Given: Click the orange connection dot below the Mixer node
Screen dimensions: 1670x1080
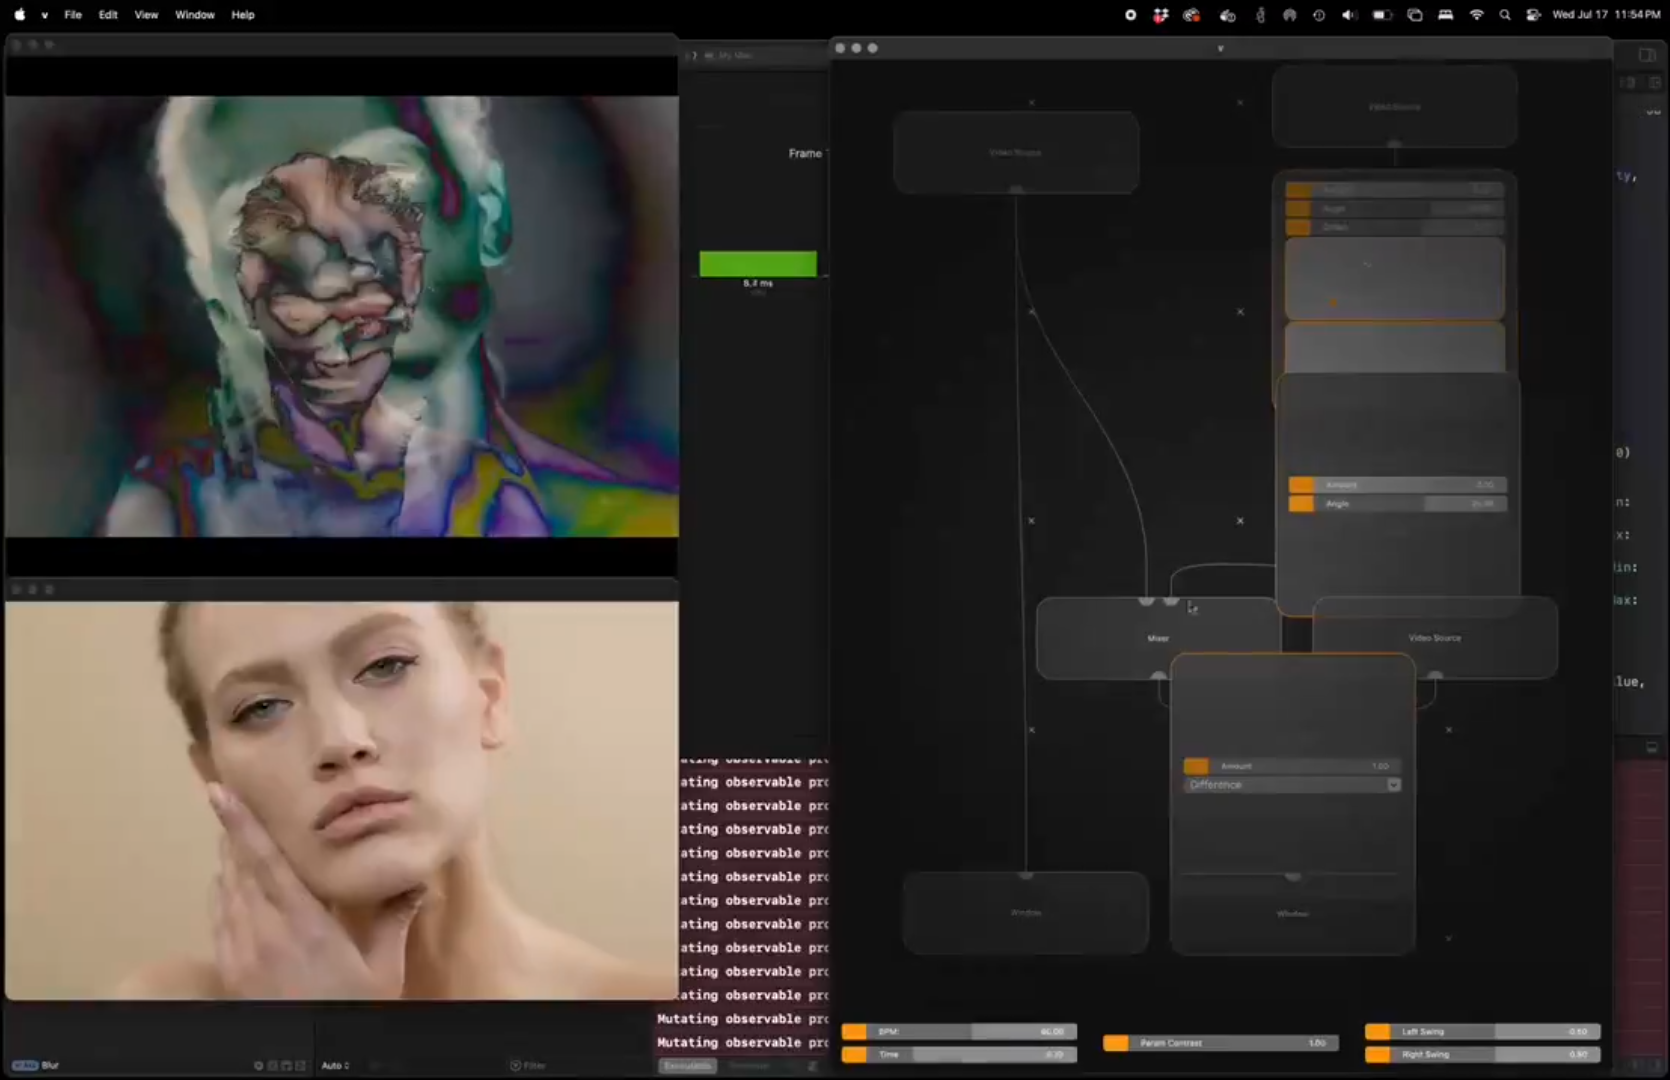Looking at the screenshot, I should coord(1159,677).
